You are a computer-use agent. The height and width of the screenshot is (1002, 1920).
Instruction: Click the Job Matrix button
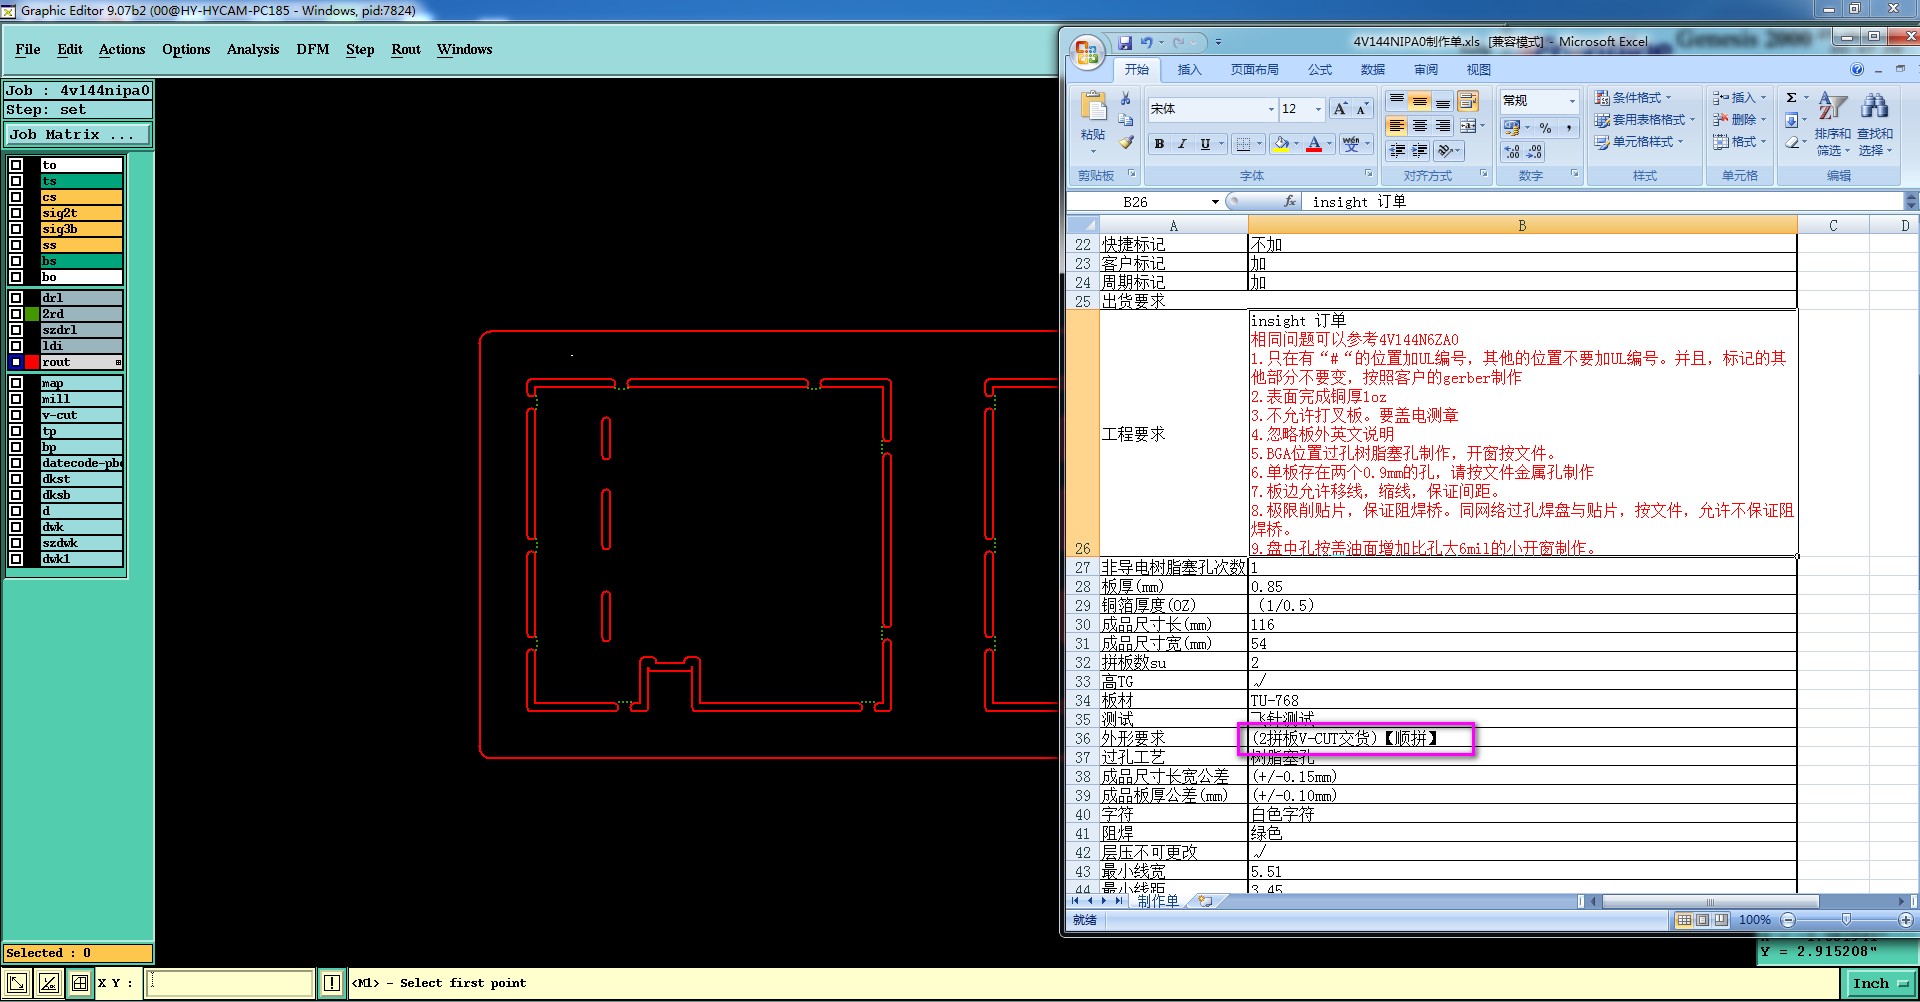[78, 134]
